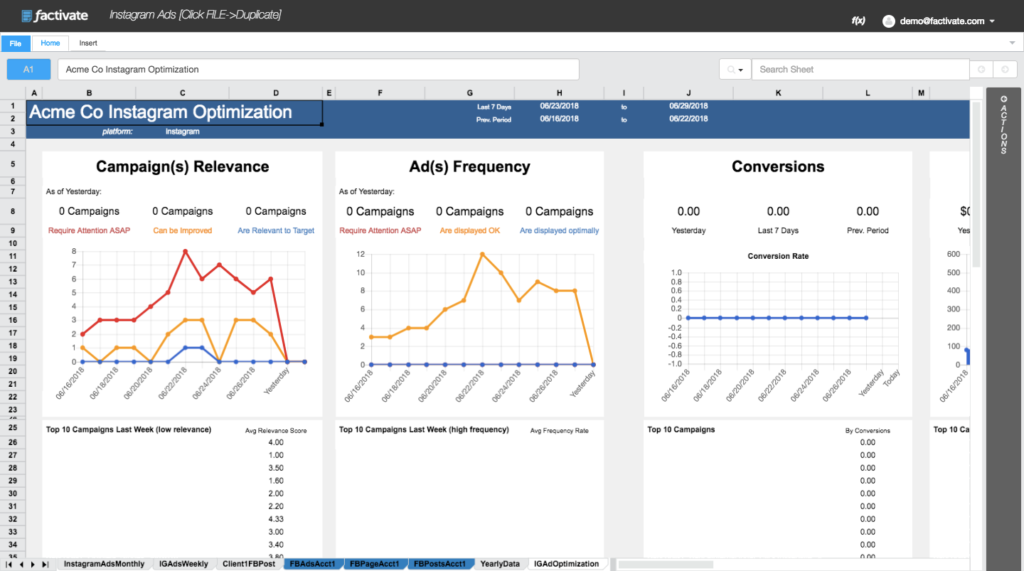Click the 06/23/2018 Last 7 Days start date

click(x=559, y=106)
